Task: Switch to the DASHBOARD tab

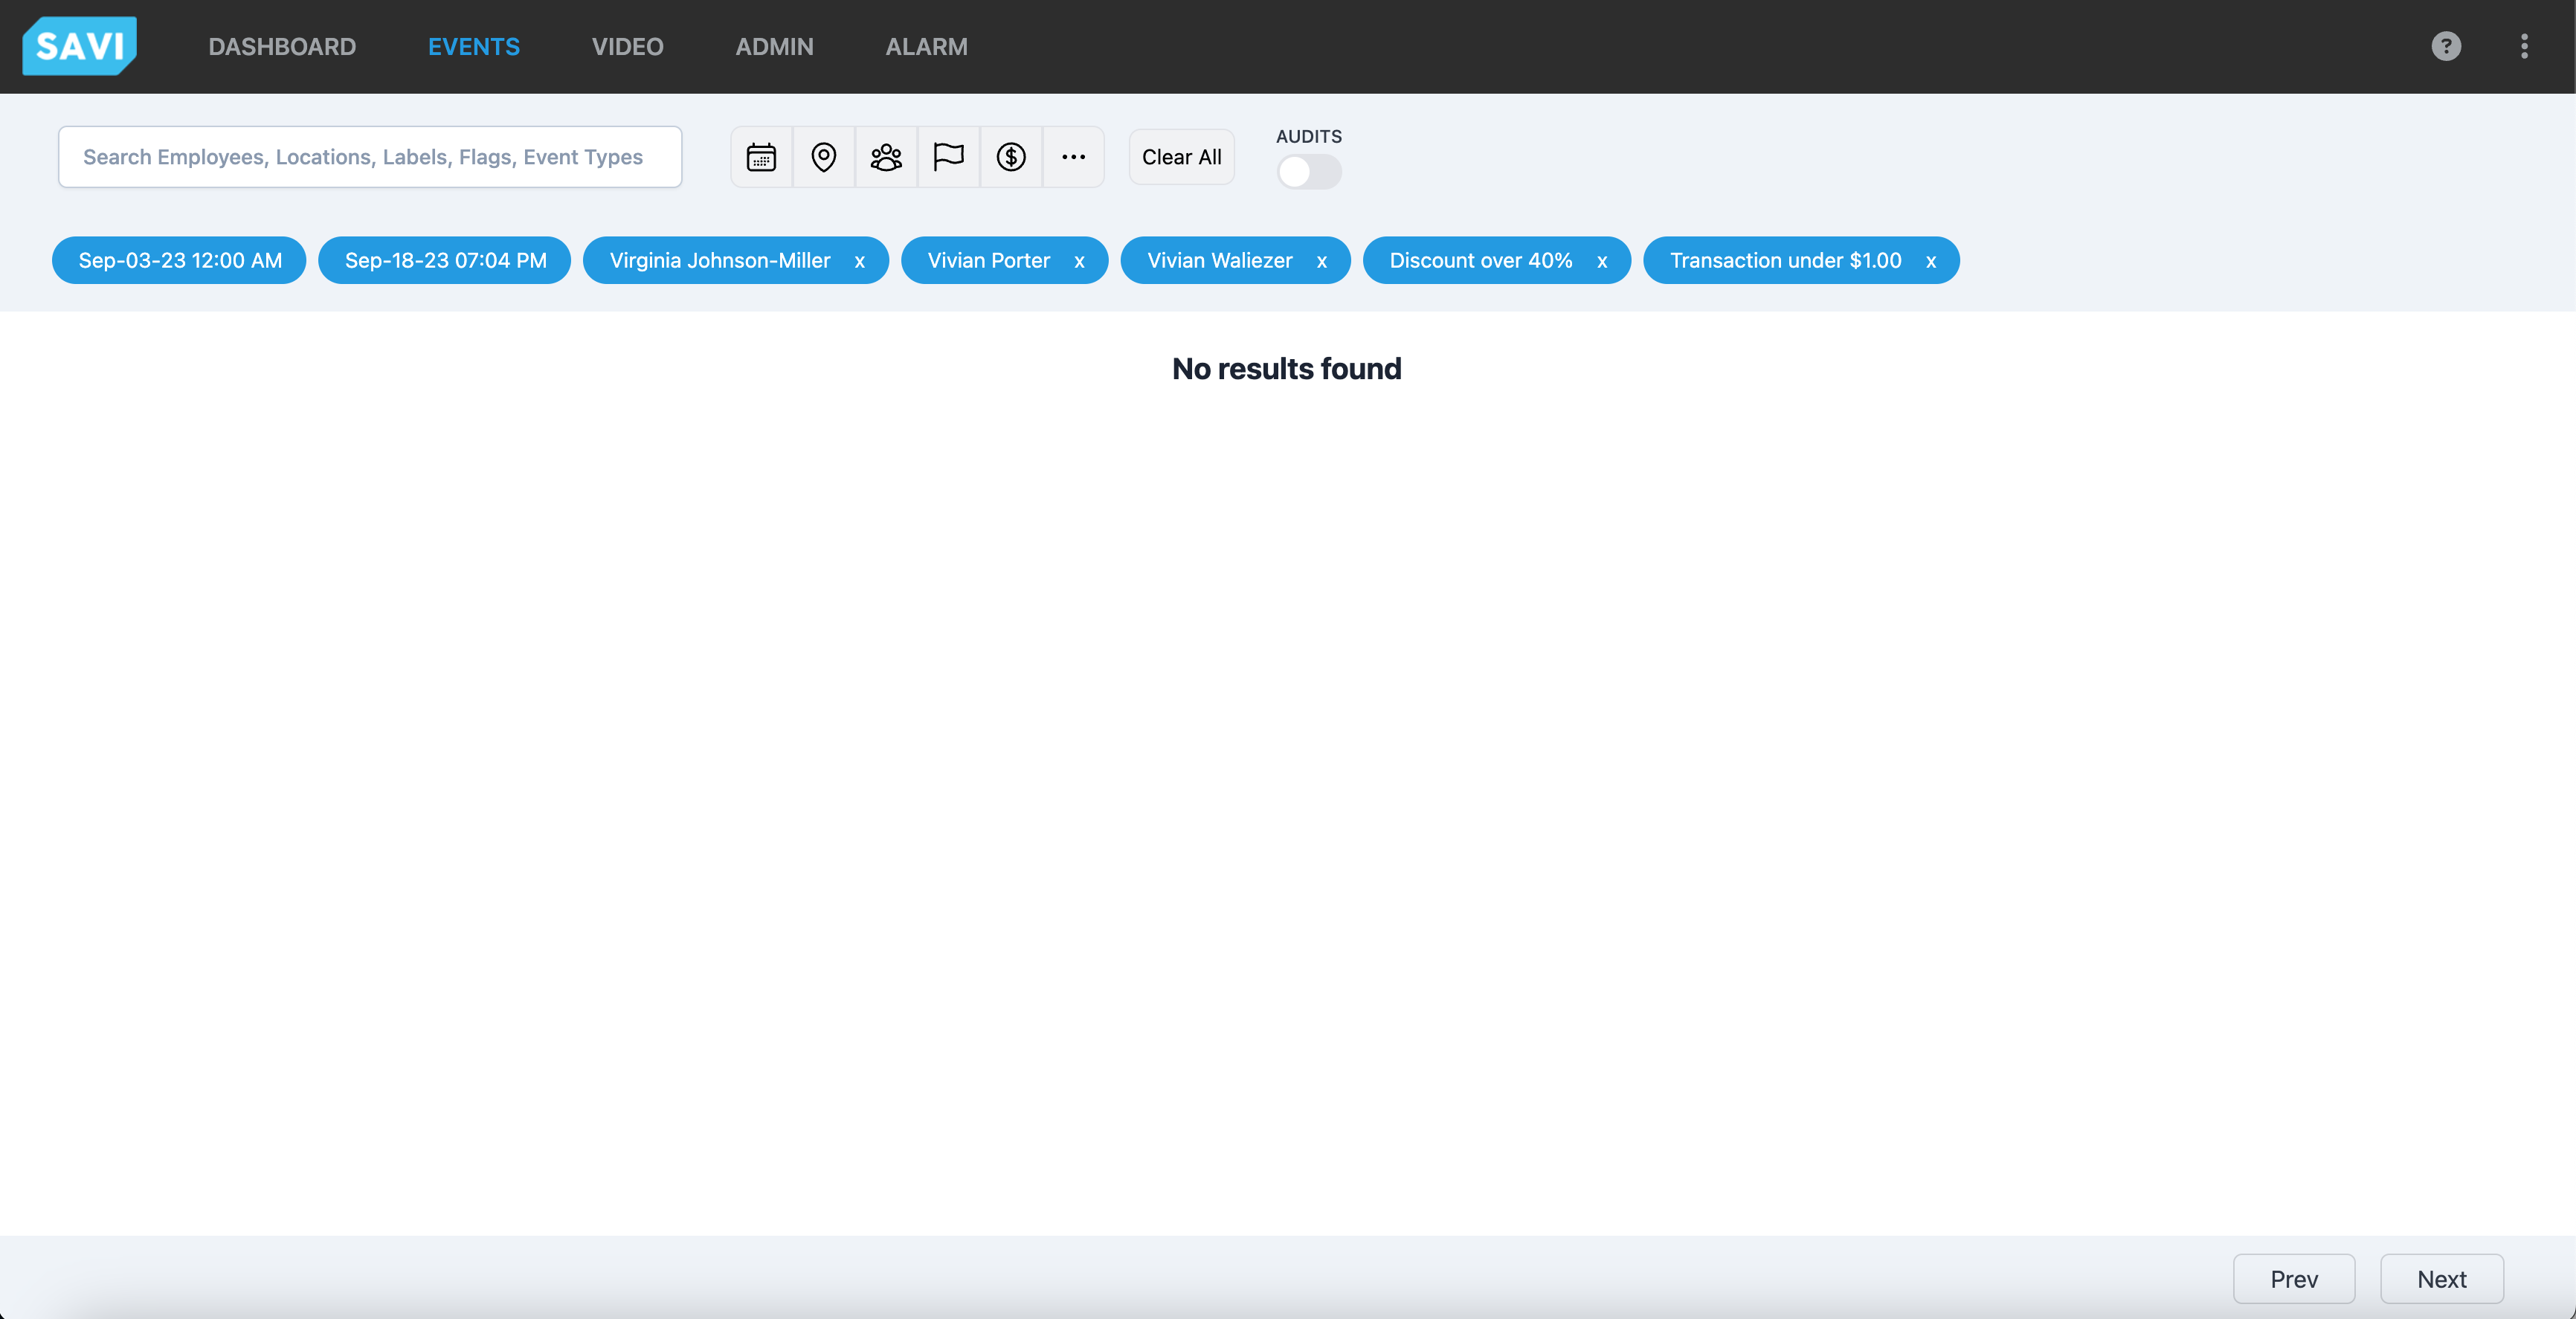Action: [282, 46]
